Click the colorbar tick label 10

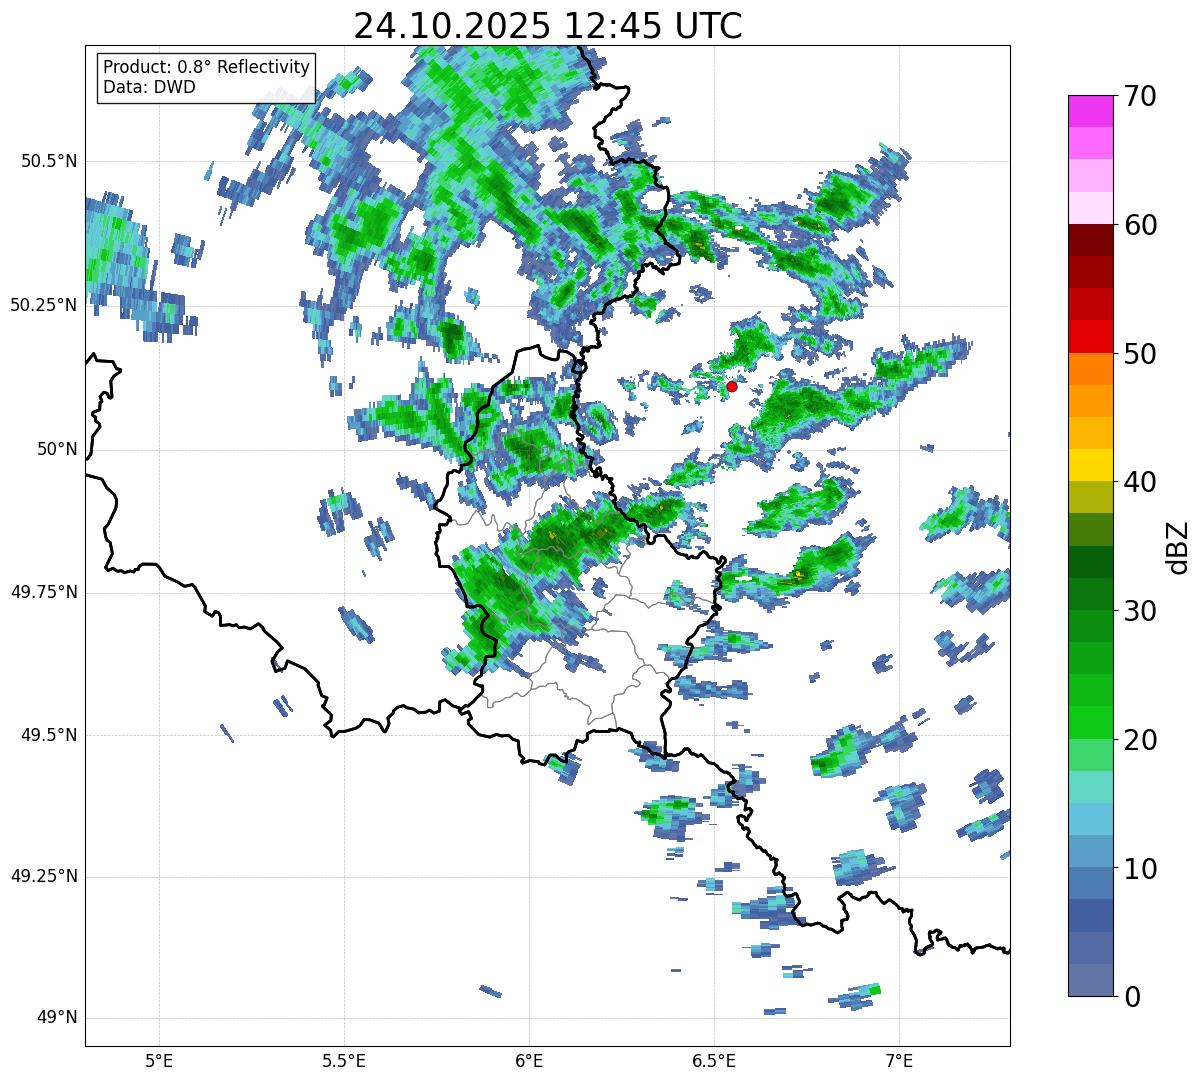[x=1141, y=868]
